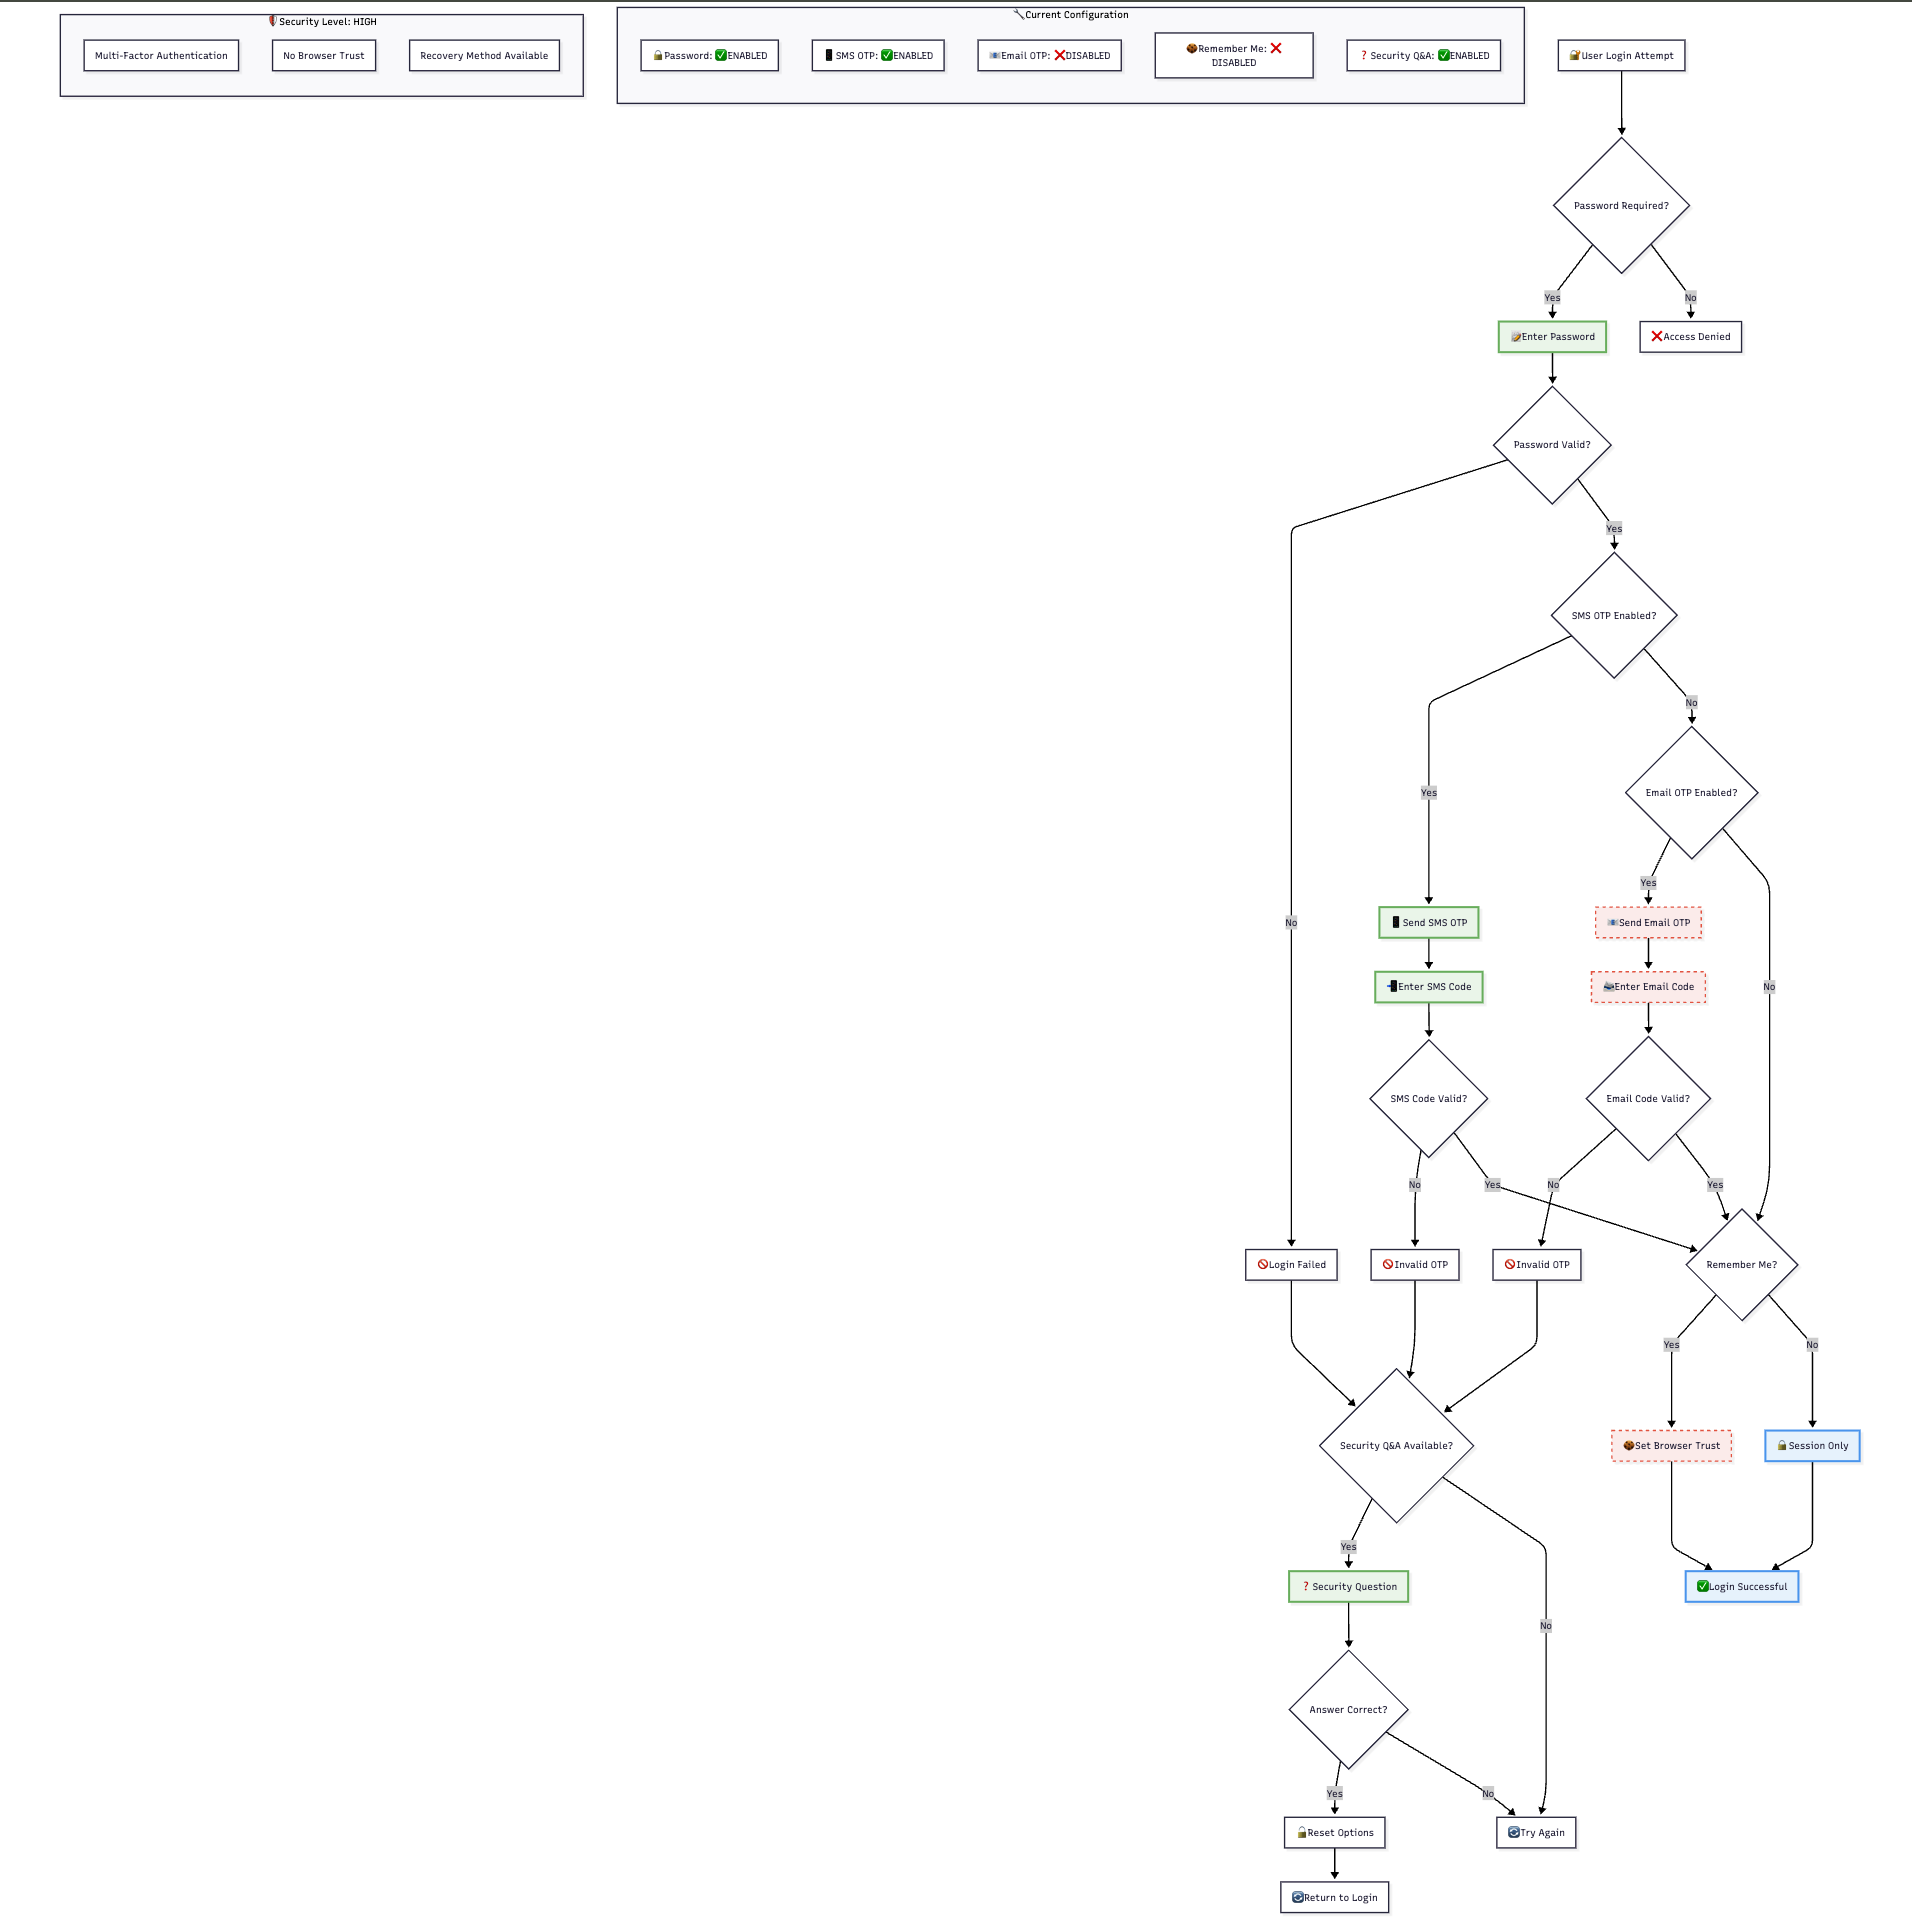Select the Password Valid? decision diamond
The height and width of the screenshot is (1918, 1912).
pyautogui.click(x=1552, y=445)
